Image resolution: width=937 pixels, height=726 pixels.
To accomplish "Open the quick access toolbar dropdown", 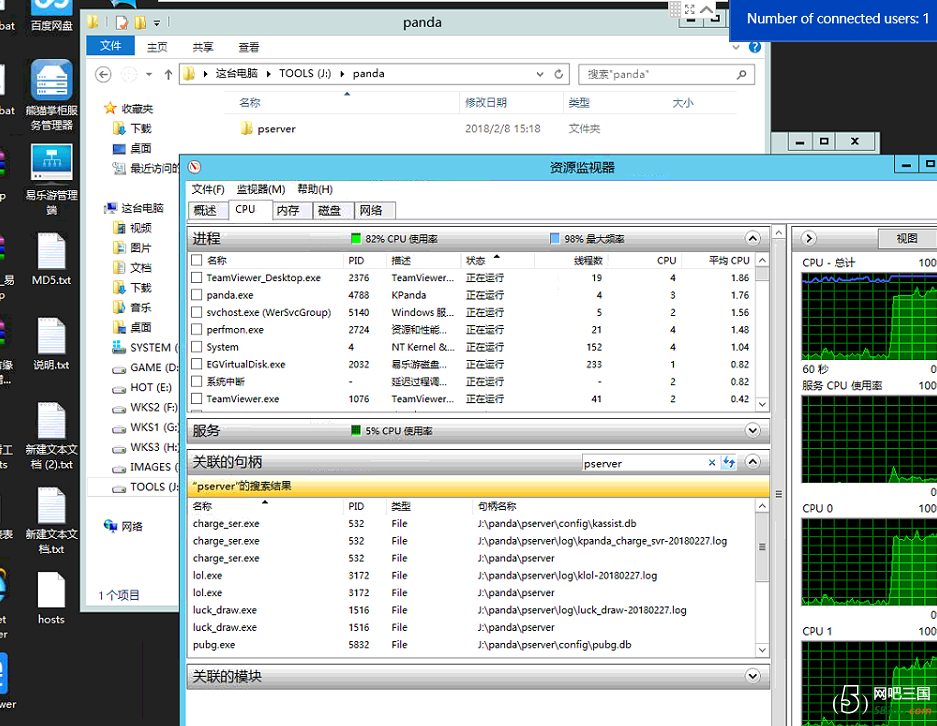I will pyautogui.click(x=157, y=23).
